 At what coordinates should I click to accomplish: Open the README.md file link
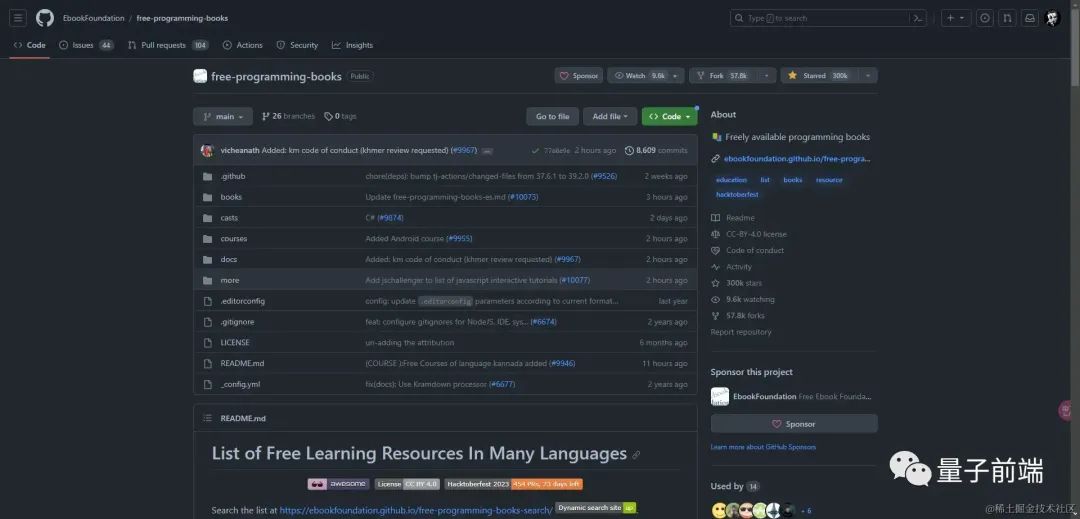(x=242, y=363)
